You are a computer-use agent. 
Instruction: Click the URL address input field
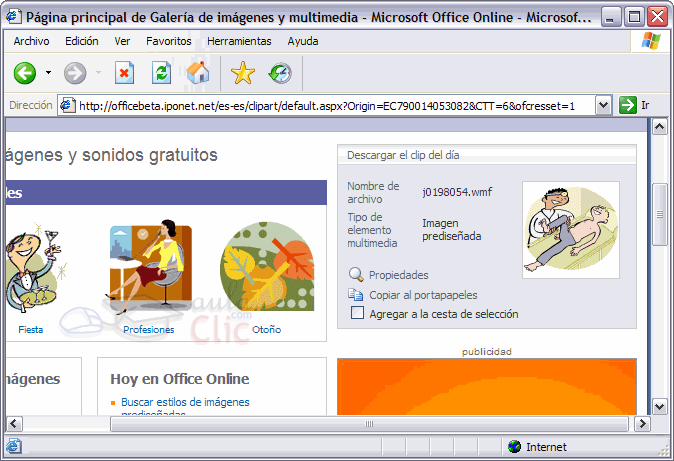(x=330, y=105)
